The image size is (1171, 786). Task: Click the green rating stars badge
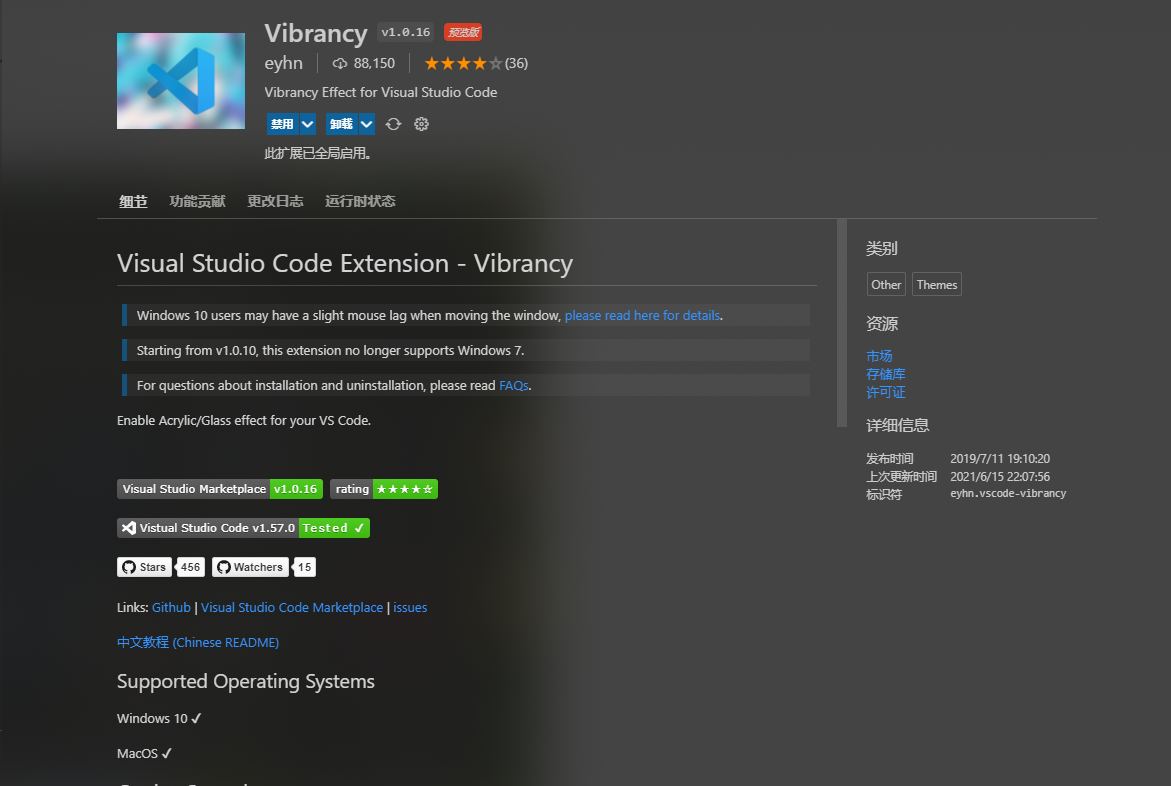[384, 489]
